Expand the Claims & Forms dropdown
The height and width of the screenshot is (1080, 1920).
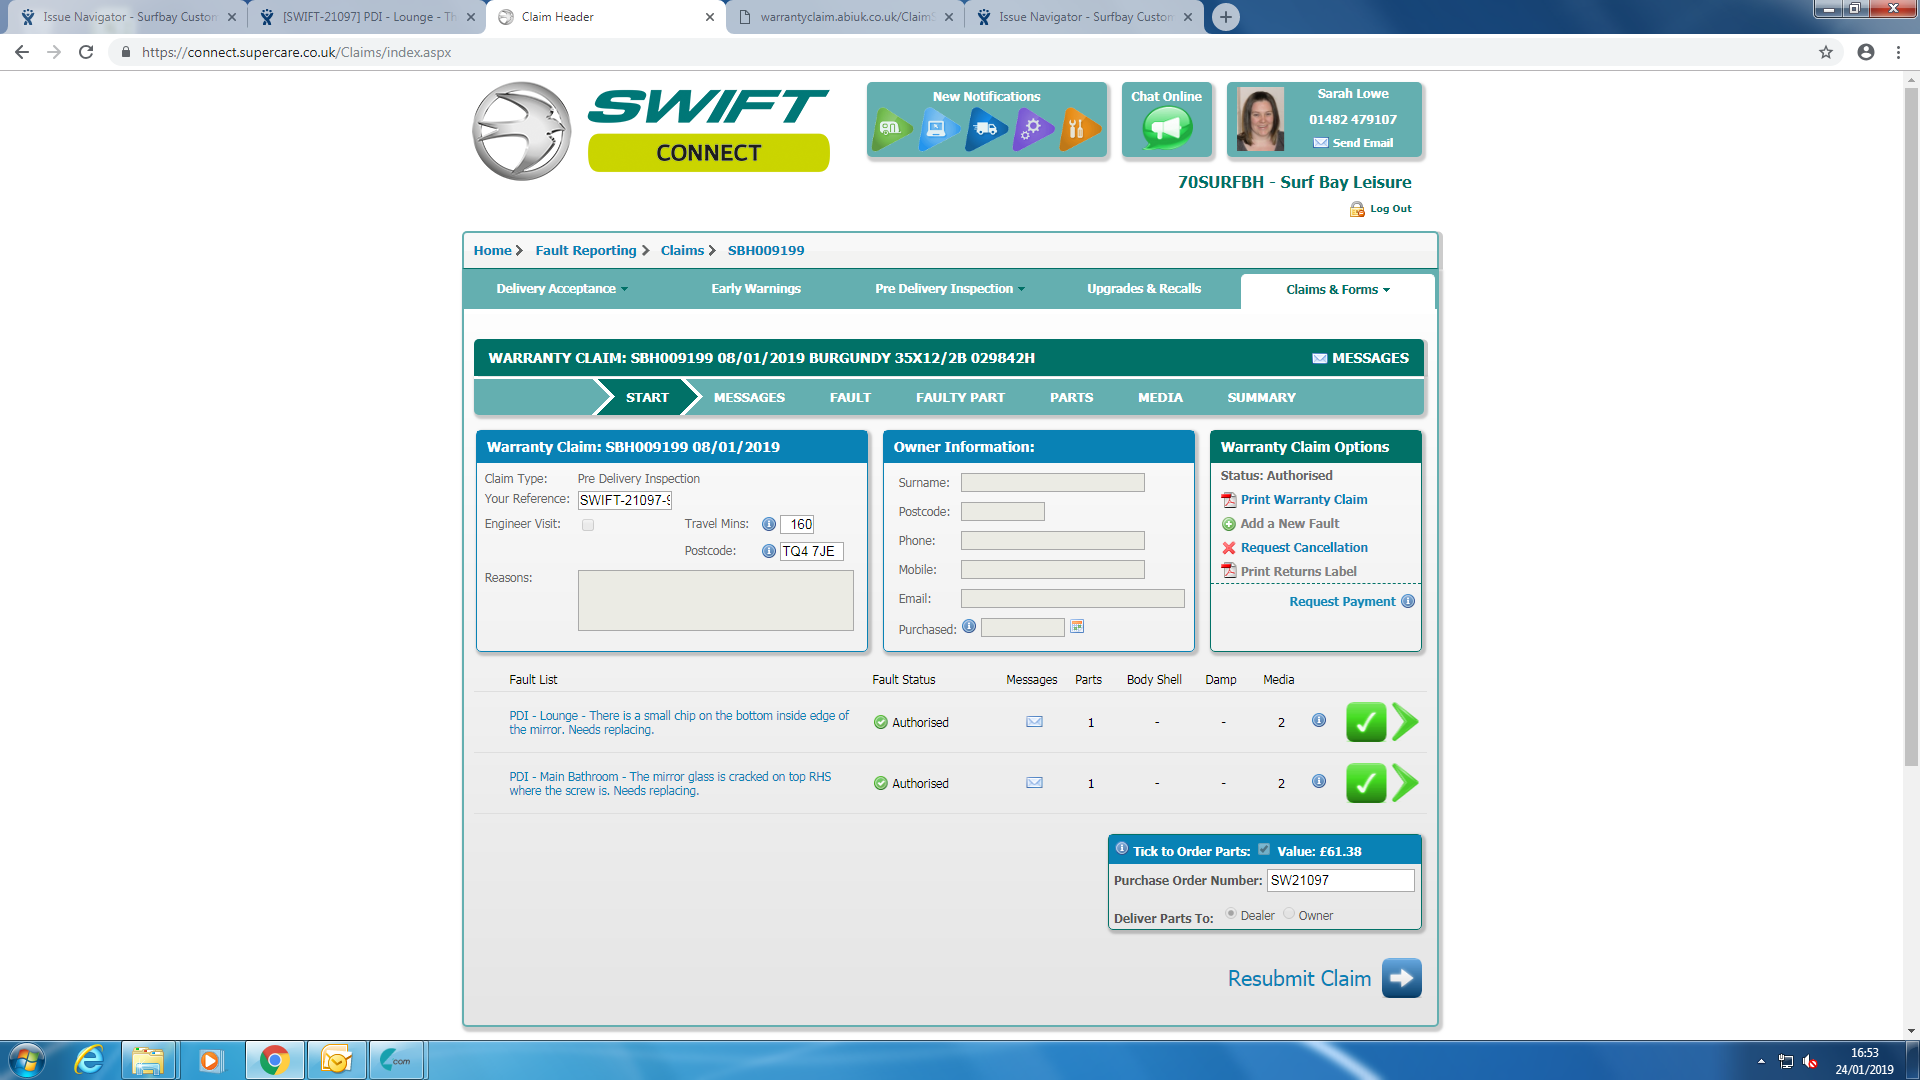click(1337, 290)
